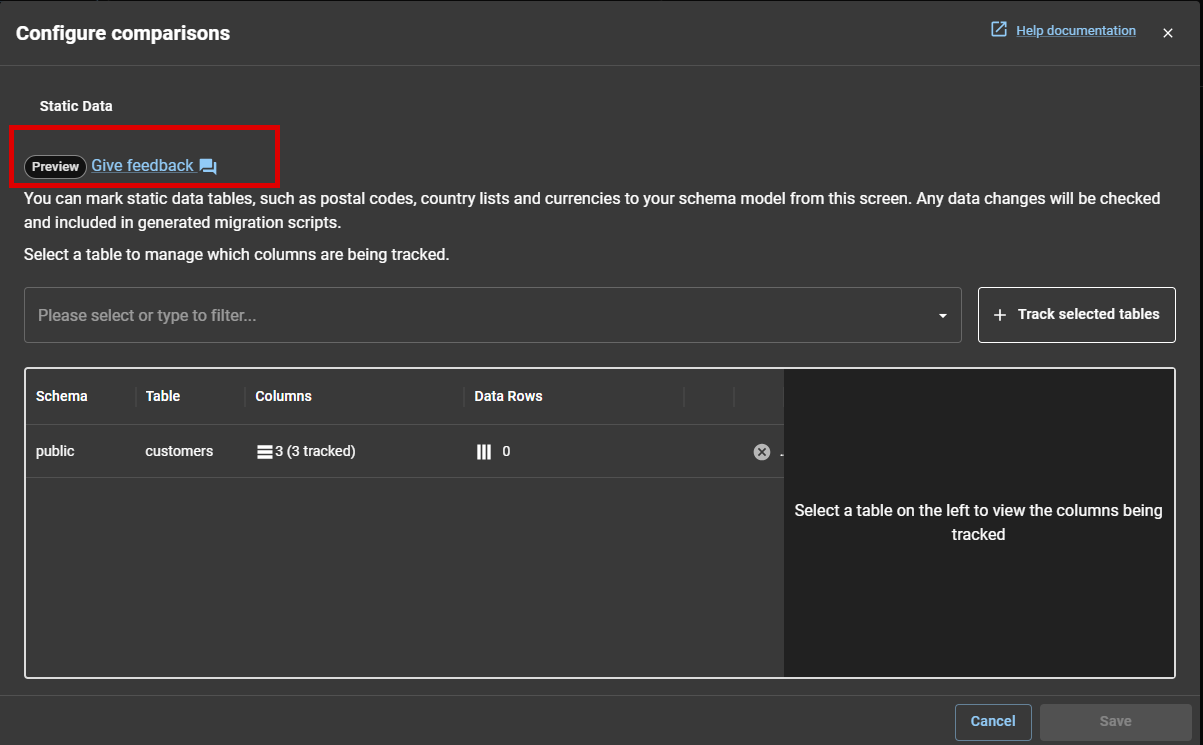Open the Help documentation link
Viewport: 1203px width, 745px height.
pyautogui.click(x=1075, y=31)
